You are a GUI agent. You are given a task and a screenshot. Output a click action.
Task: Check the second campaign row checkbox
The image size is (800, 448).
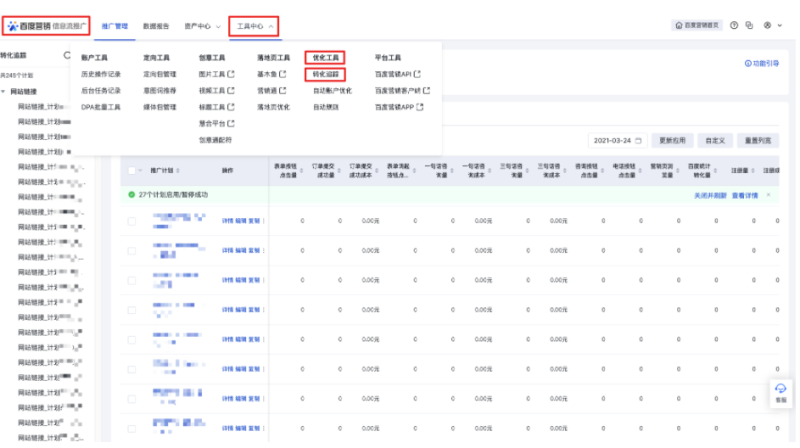132,252
